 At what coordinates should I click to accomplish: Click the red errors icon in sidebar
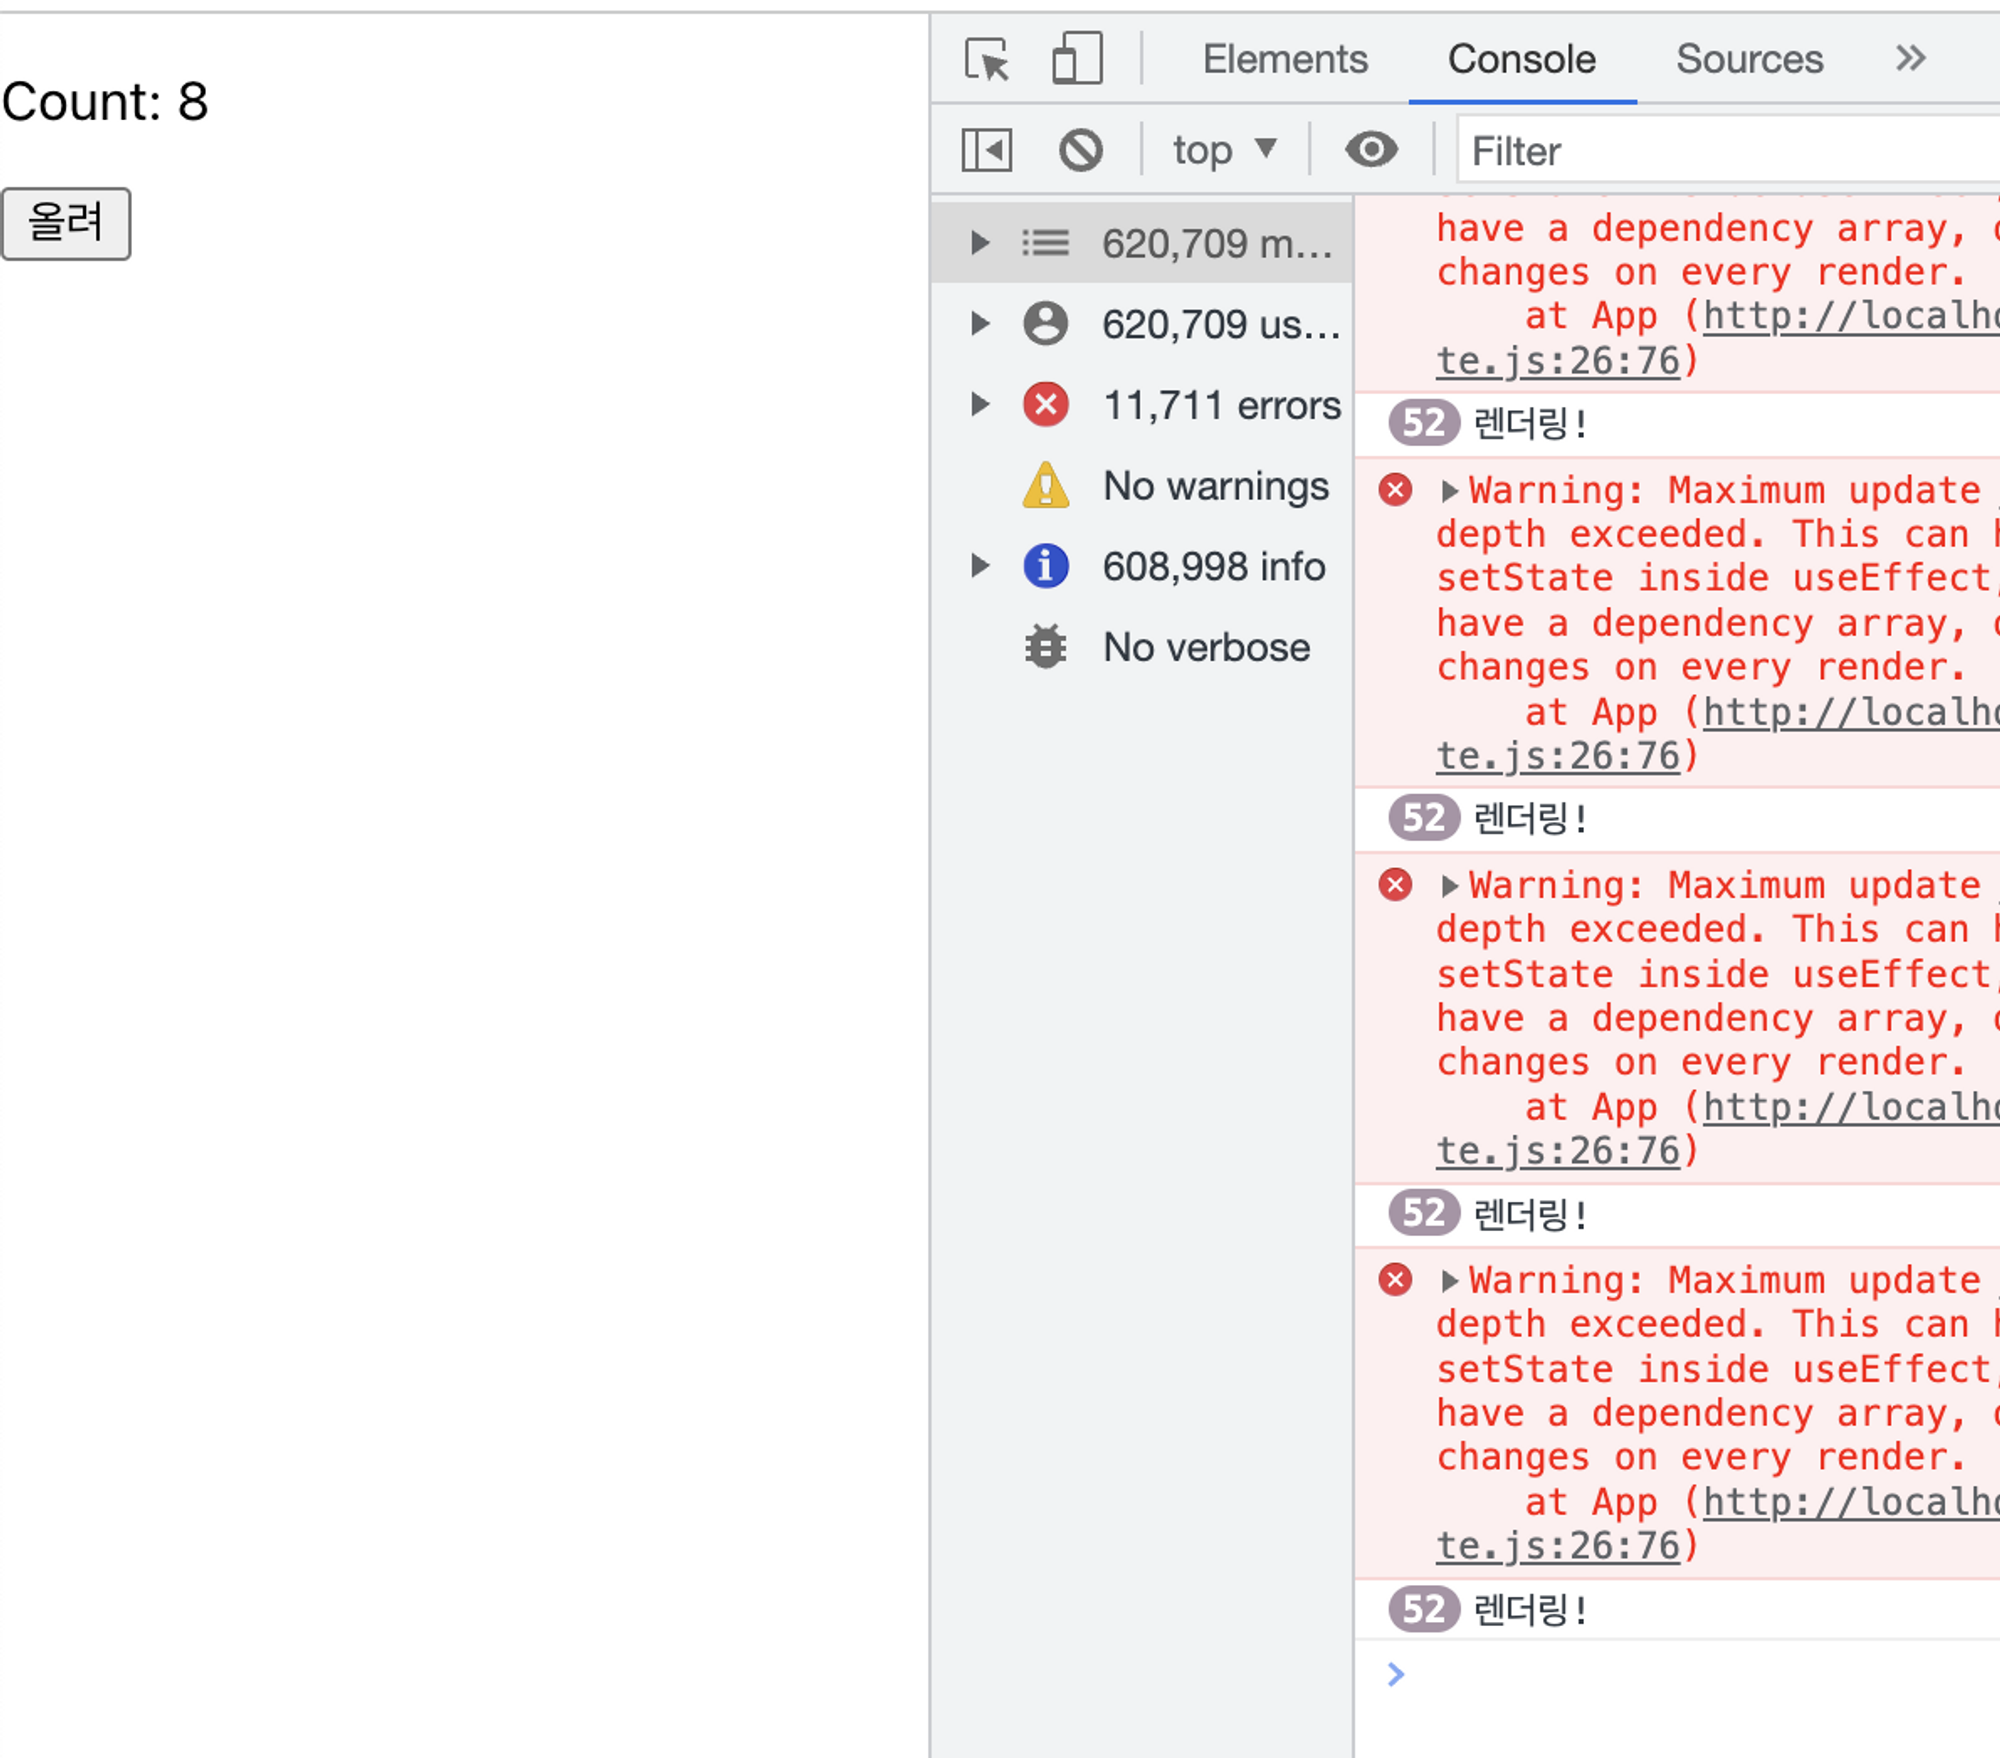[x=1046, y=405]
